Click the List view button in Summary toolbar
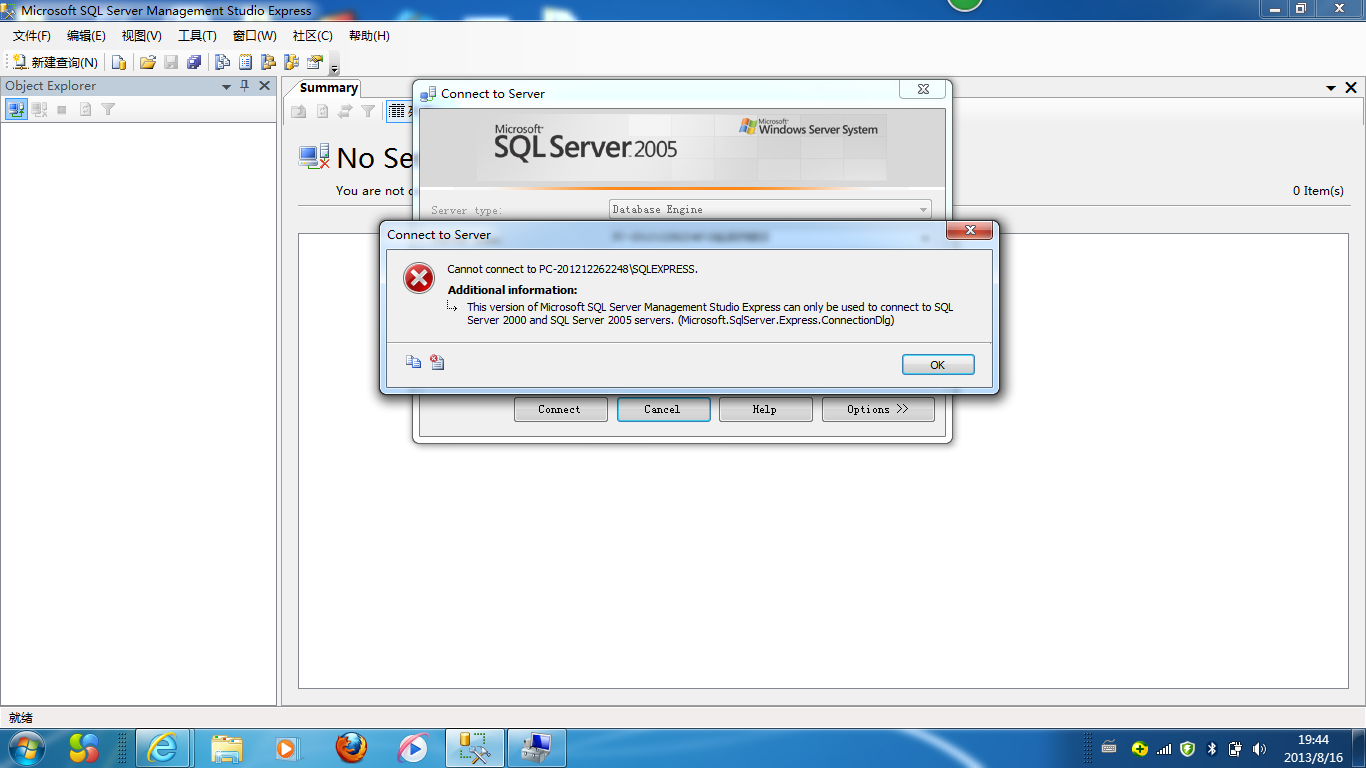The height and width of the screenshot is (768, 1366). click(x=399, y=111)
